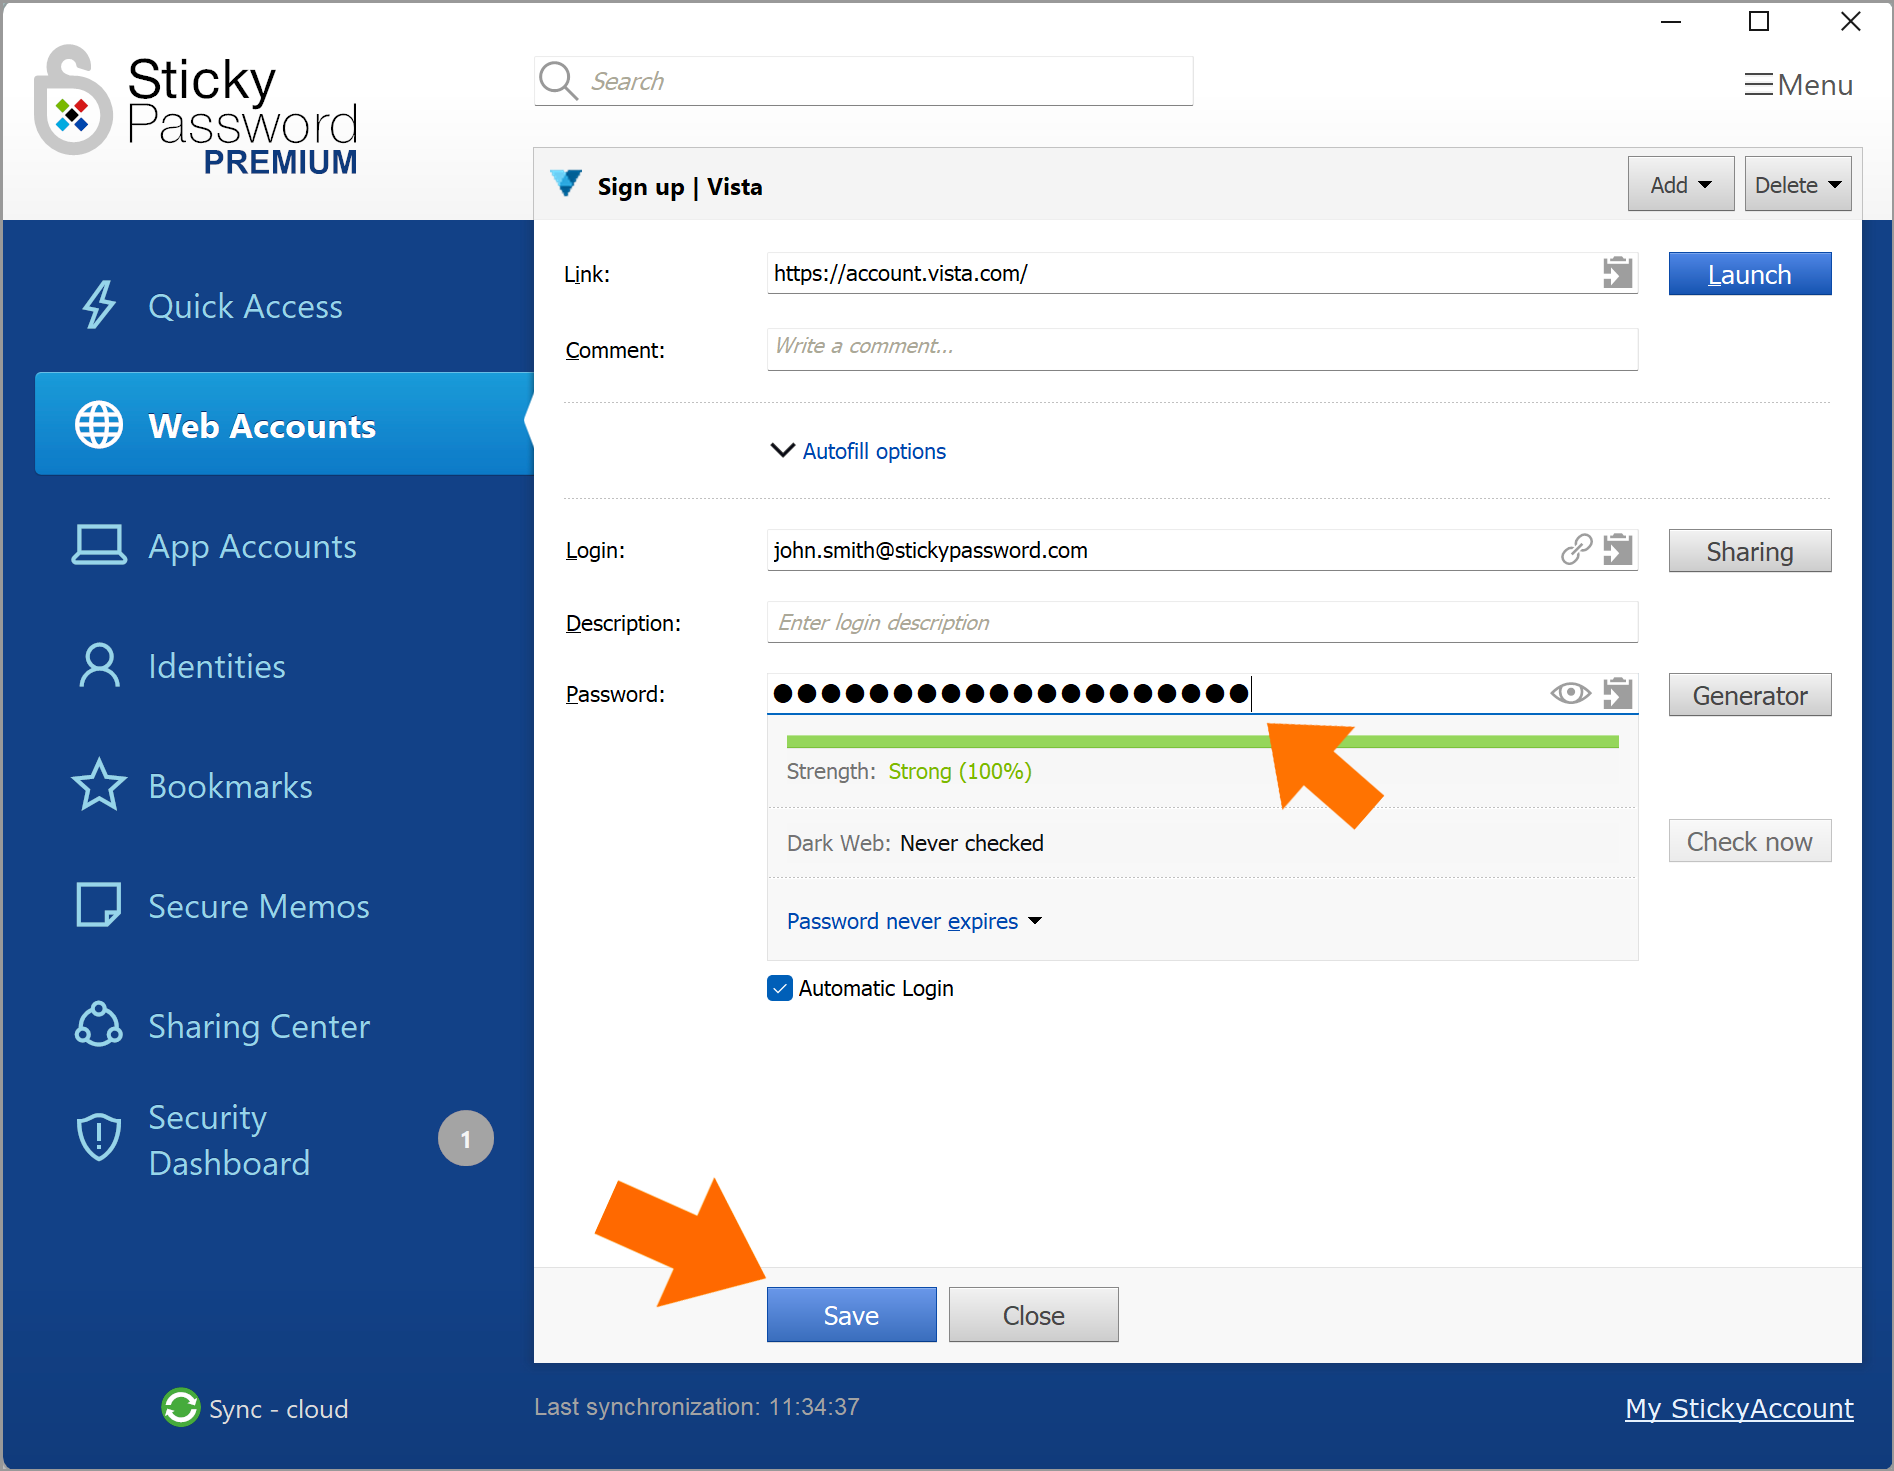The width and height of the screenshot is (1894, 1471).
Task: Click Last synchronization time text
Action: click(697, 1407)
